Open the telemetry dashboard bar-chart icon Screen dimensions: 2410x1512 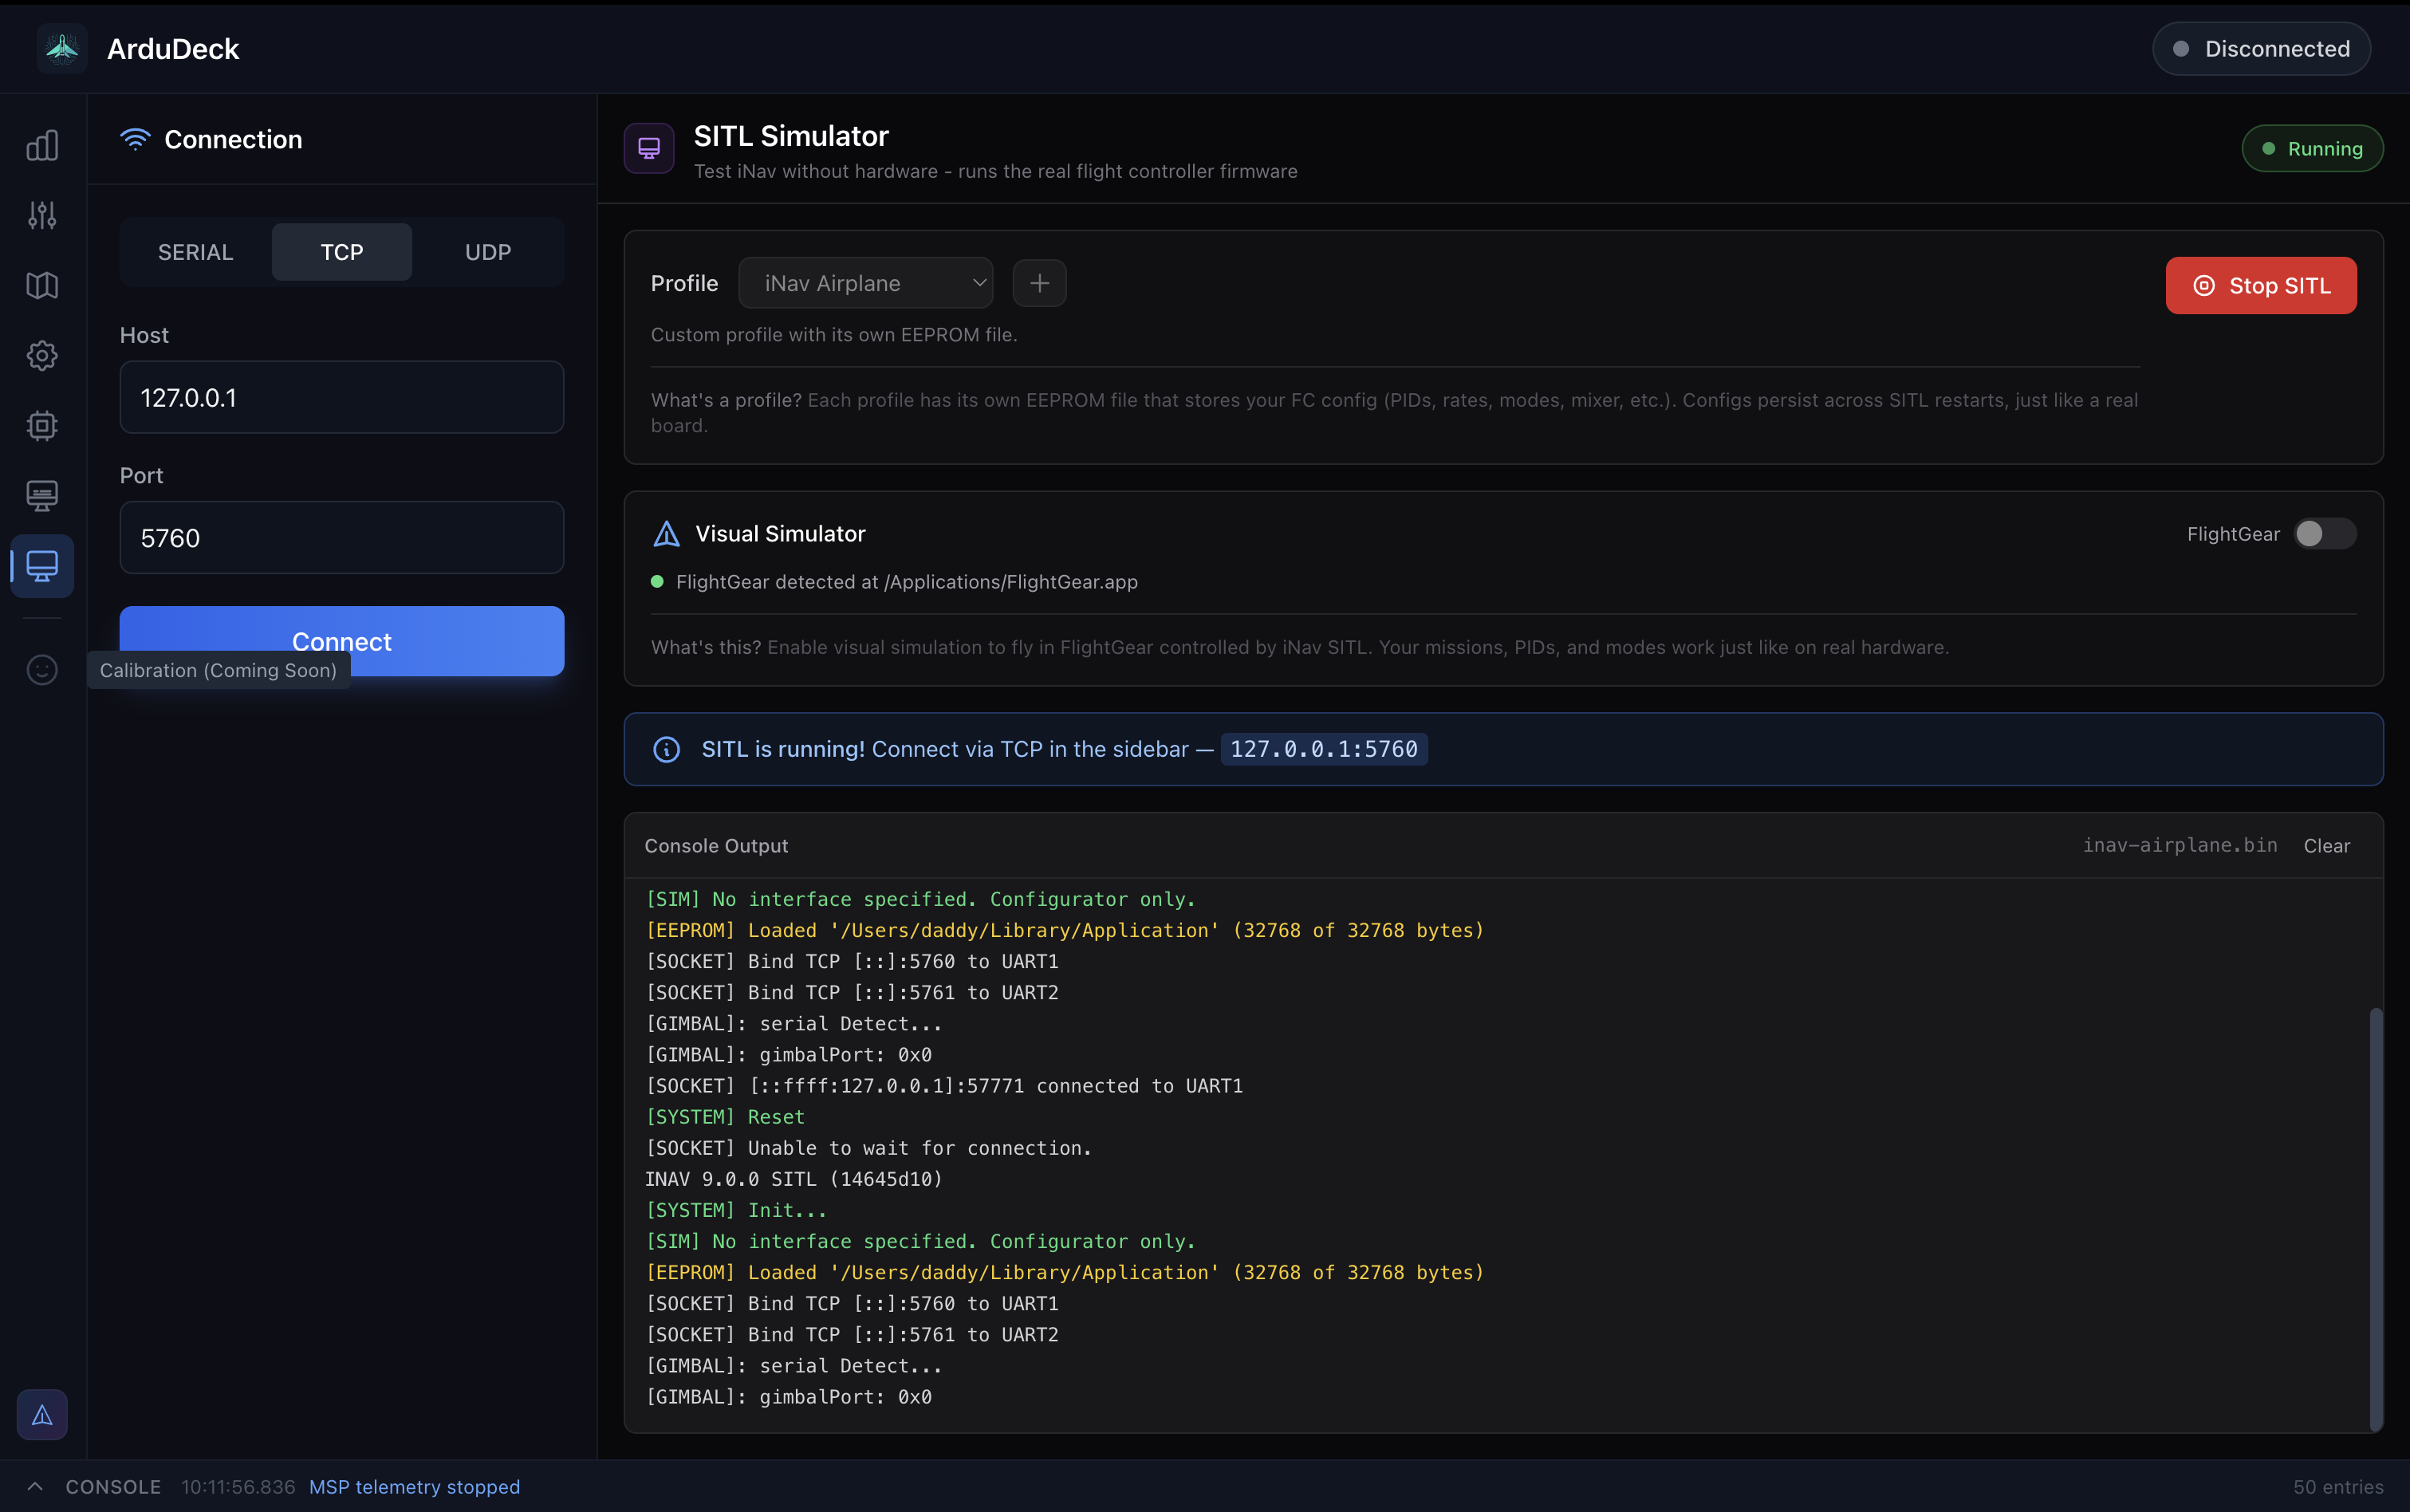pos(42,146)
